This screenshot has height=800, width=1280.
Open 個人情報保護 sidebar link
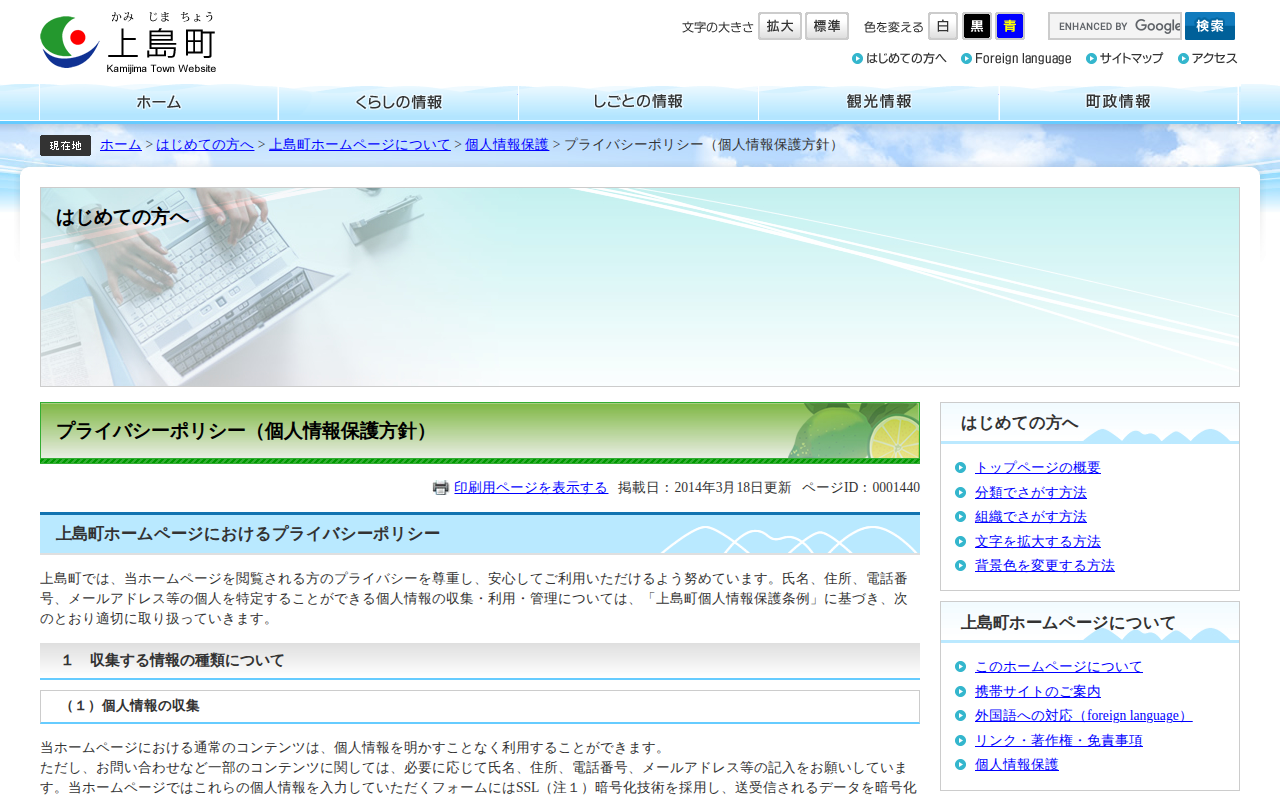click(x=1017, y=764)
